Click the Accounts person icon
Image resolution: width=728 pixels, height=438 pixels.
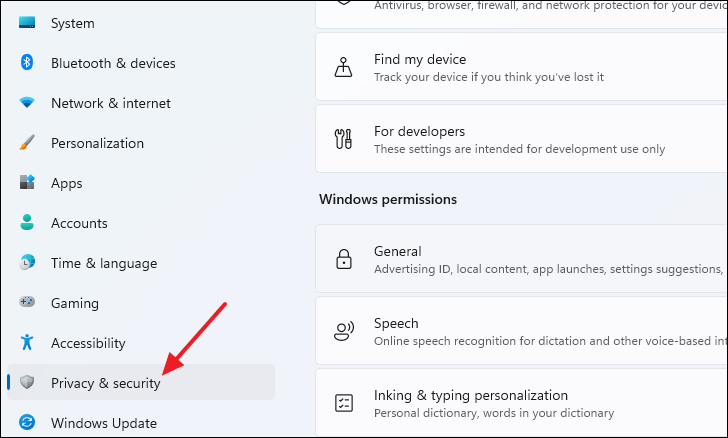[x=27, y=223]
